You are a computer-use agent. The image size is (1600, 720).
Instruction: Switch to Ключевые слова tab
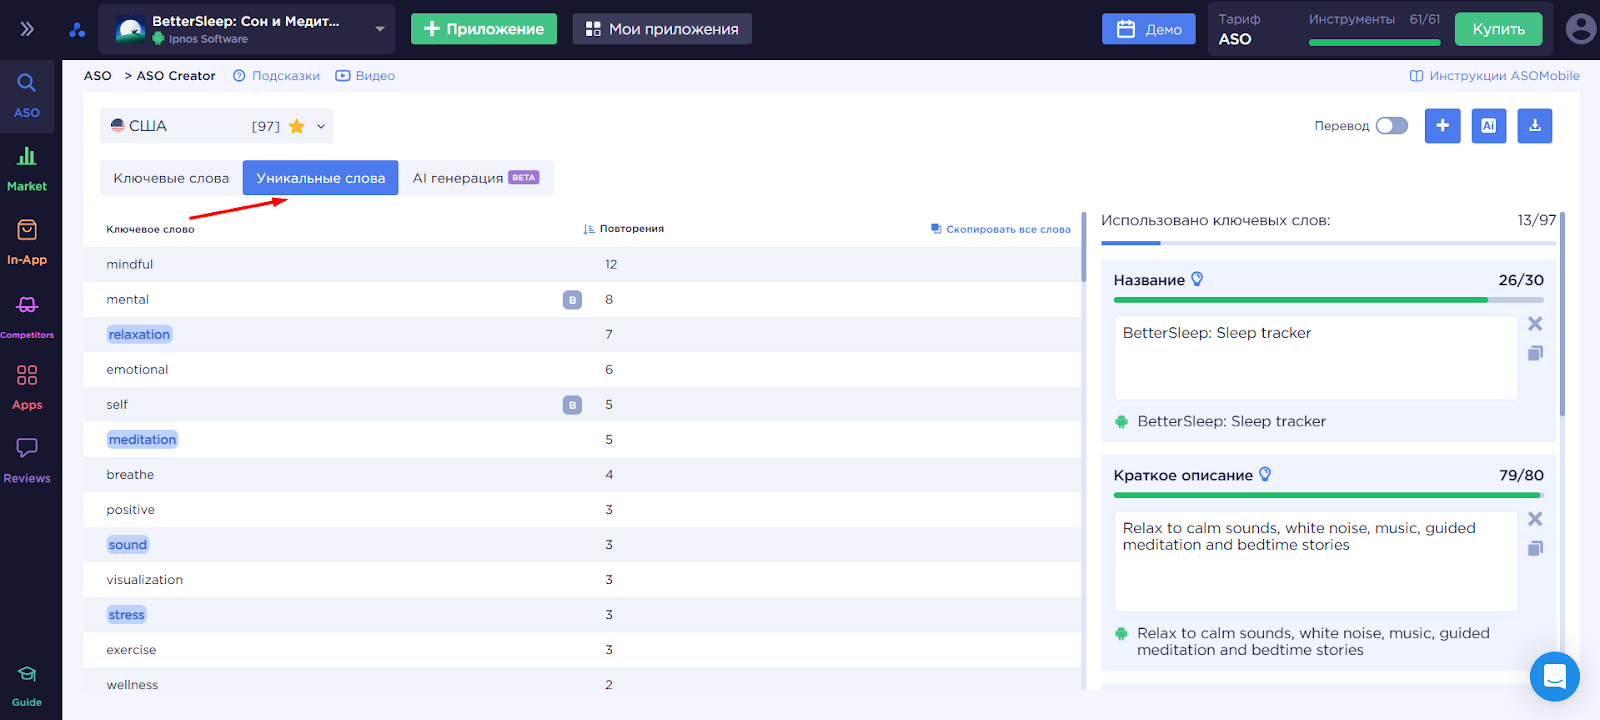tap(171, 178)
